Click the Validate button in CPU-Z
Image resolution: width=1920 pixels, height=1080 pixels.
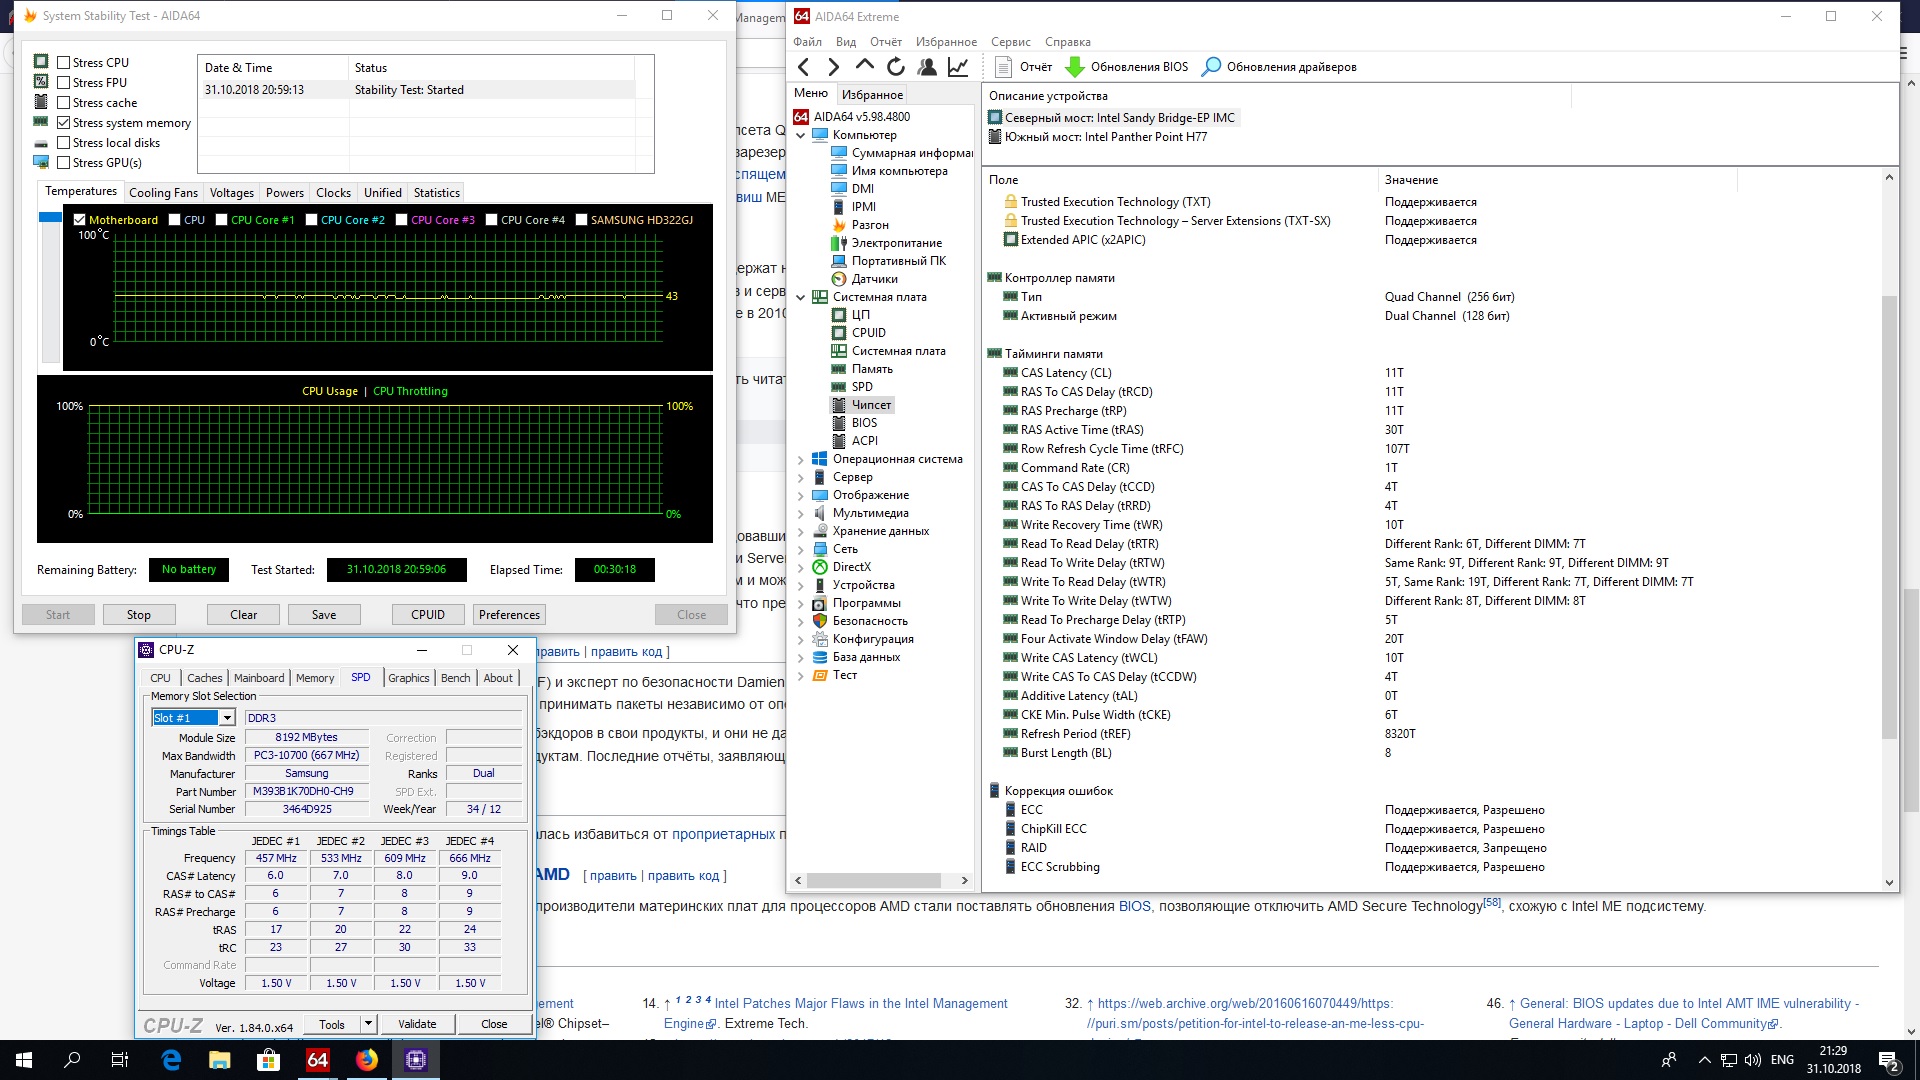[417, 1024]
